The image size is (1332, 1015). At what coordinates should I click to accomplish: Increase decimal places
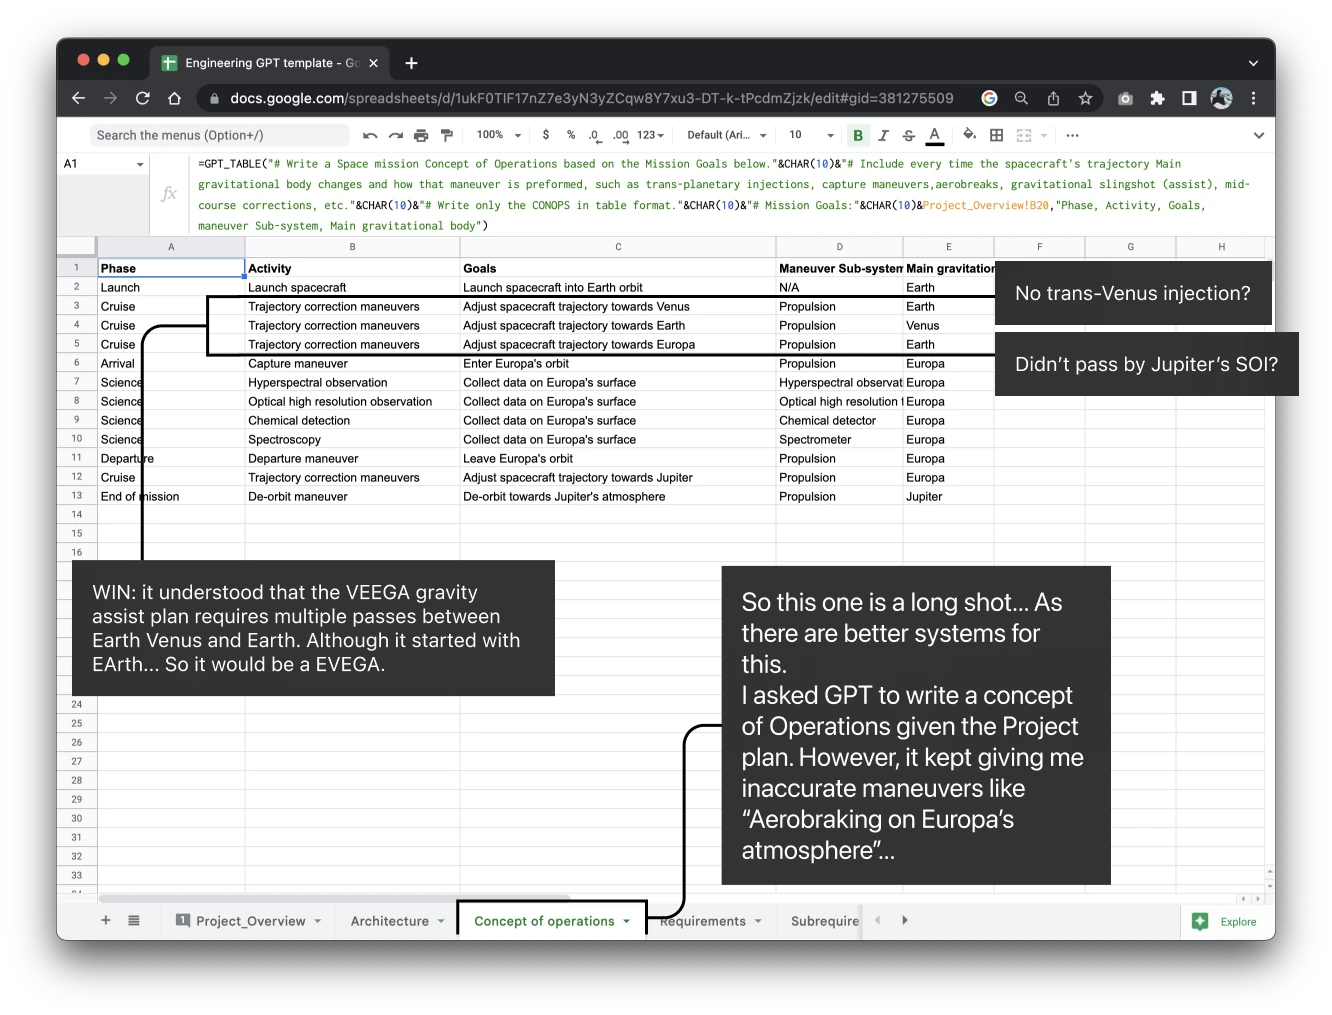point(620,135)
